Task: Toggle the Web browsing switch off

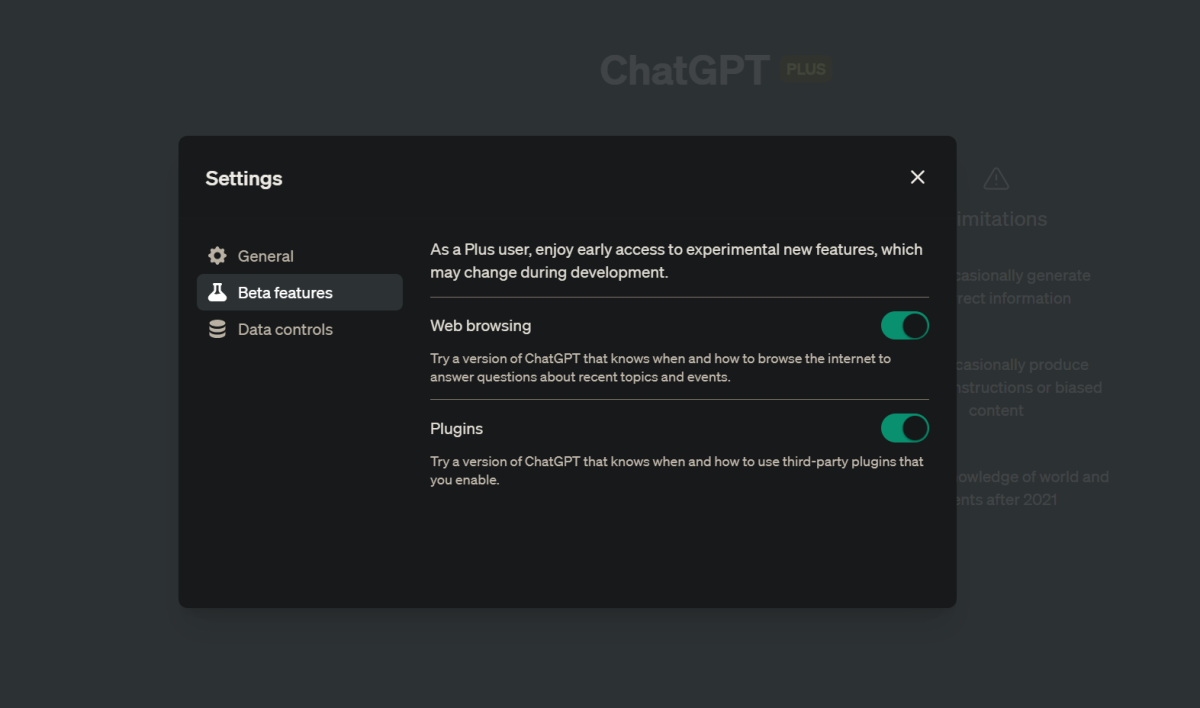Action: click(x=904, y=326)
